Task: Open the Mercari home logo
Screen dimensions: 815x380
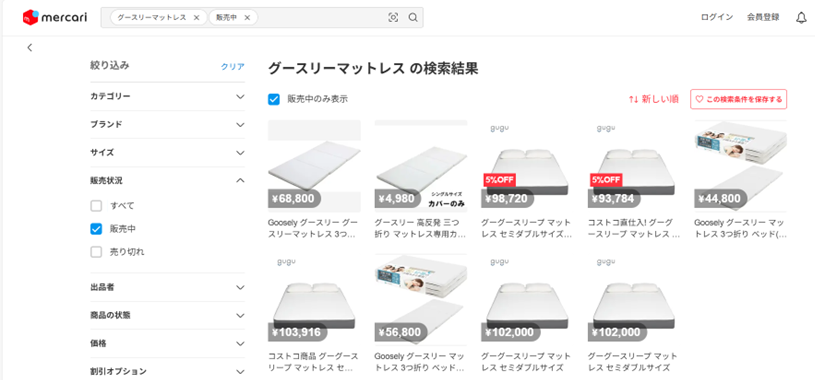Action: [x=55, y=17]
